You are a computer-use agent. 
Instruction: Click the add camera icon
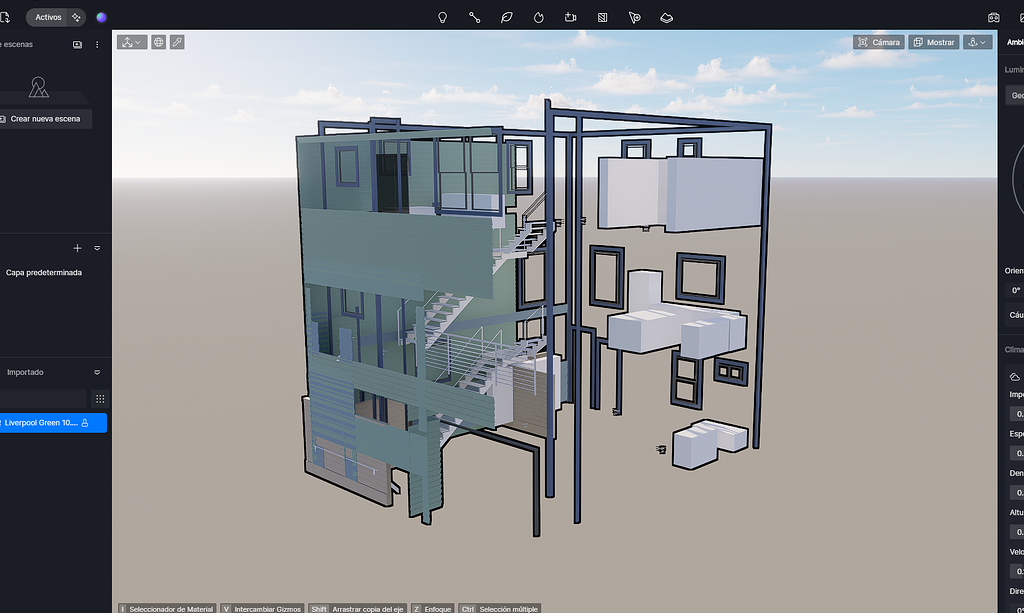570,18
